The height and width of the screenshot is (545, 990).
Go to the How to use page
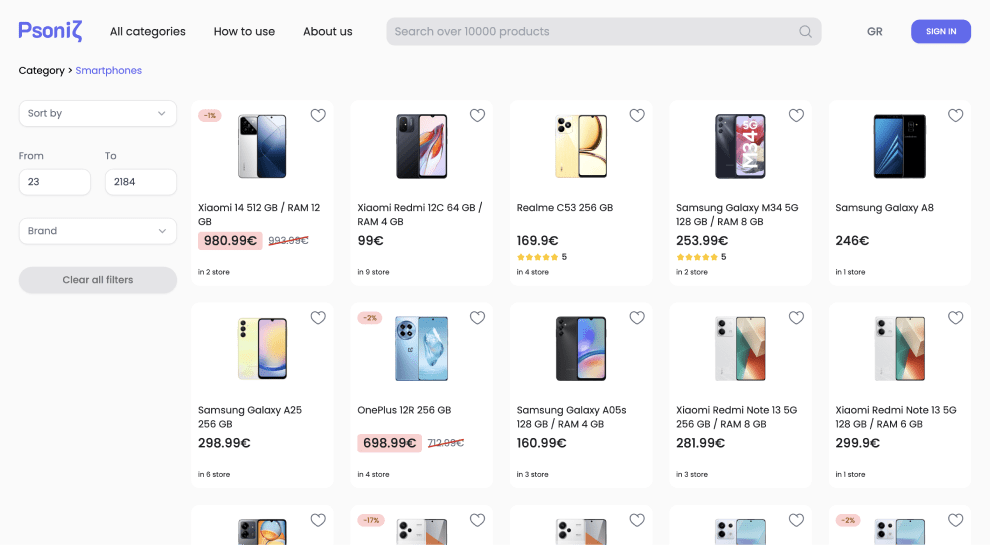[x=244, y=32]
